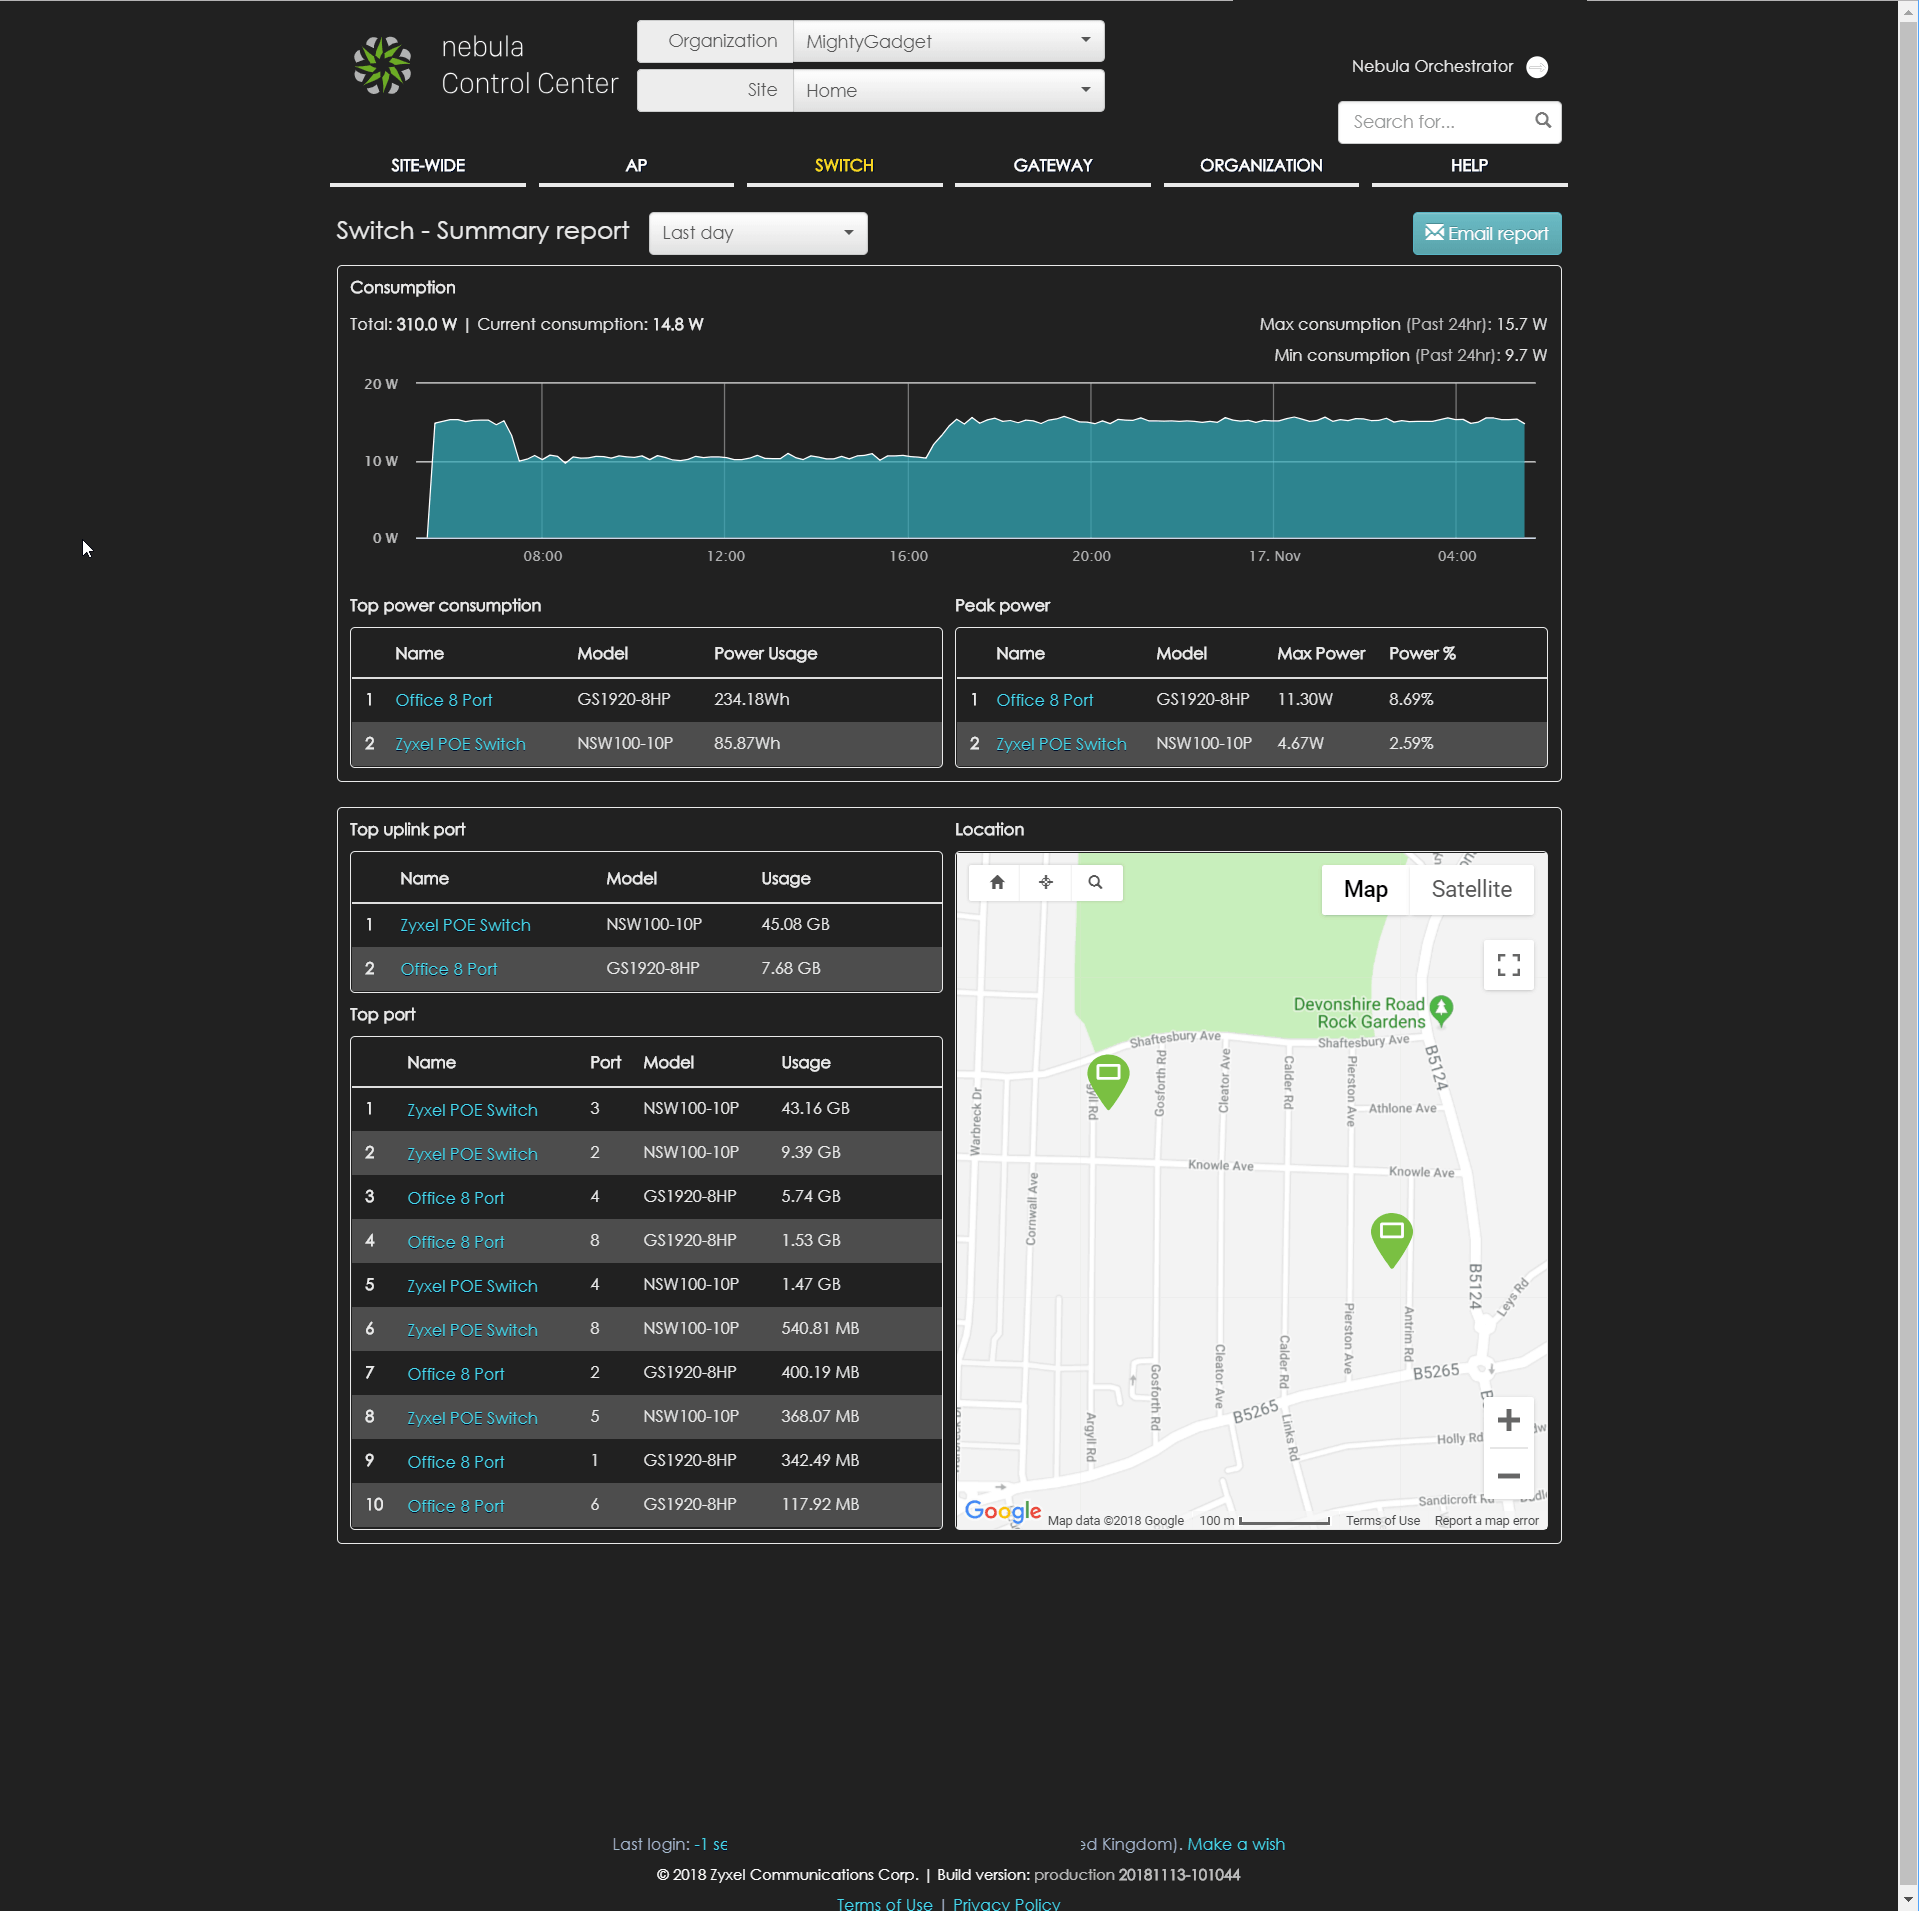Zoom in on the map
Screen dimensions: 1919x1911
pyautogui.click(x=1508, y=1421)
